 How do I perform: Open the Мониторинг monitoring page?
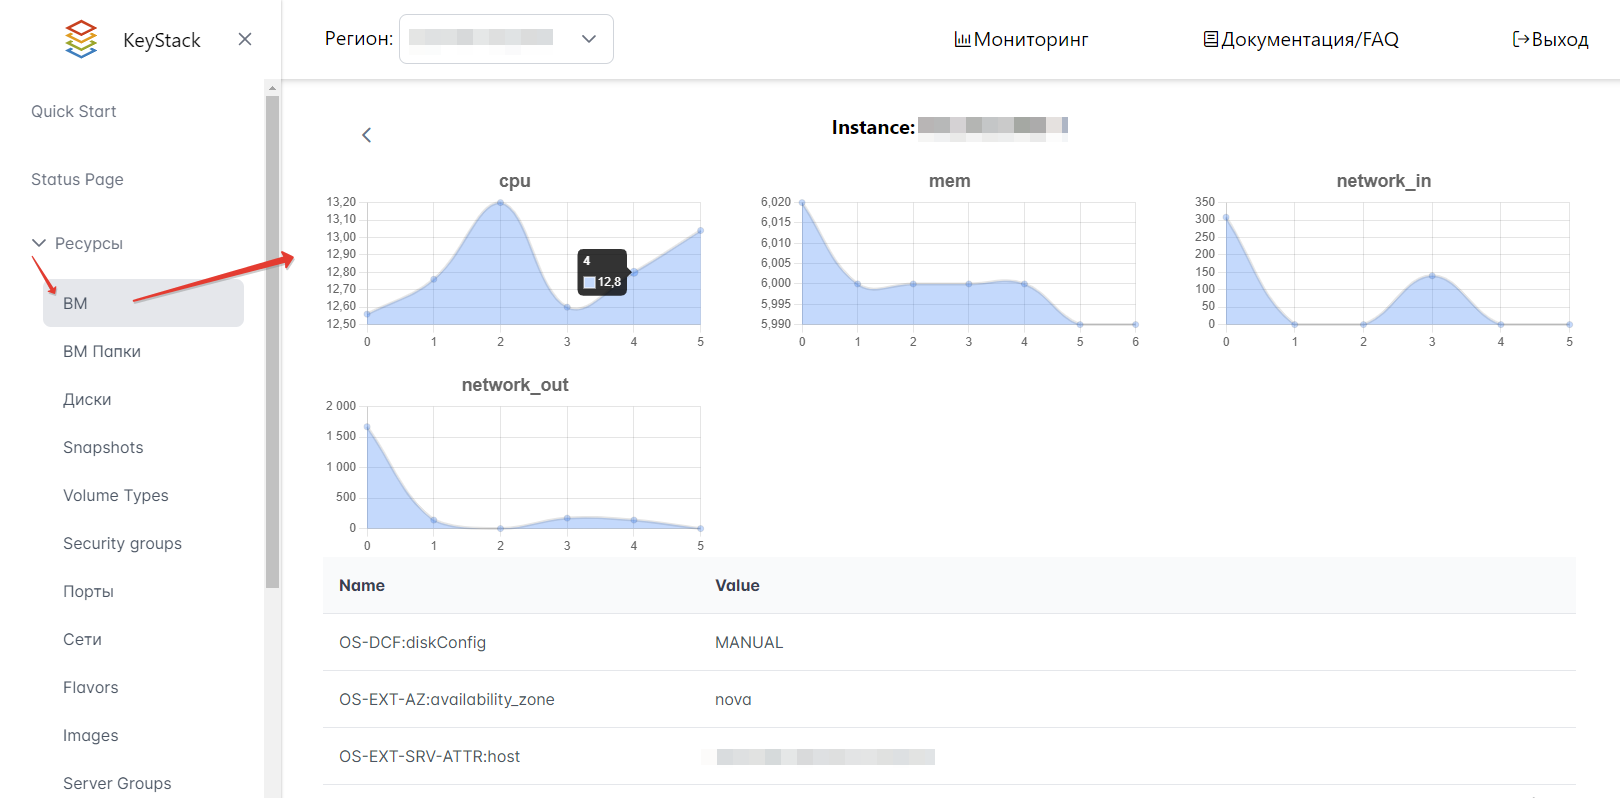click(1021, 39)
